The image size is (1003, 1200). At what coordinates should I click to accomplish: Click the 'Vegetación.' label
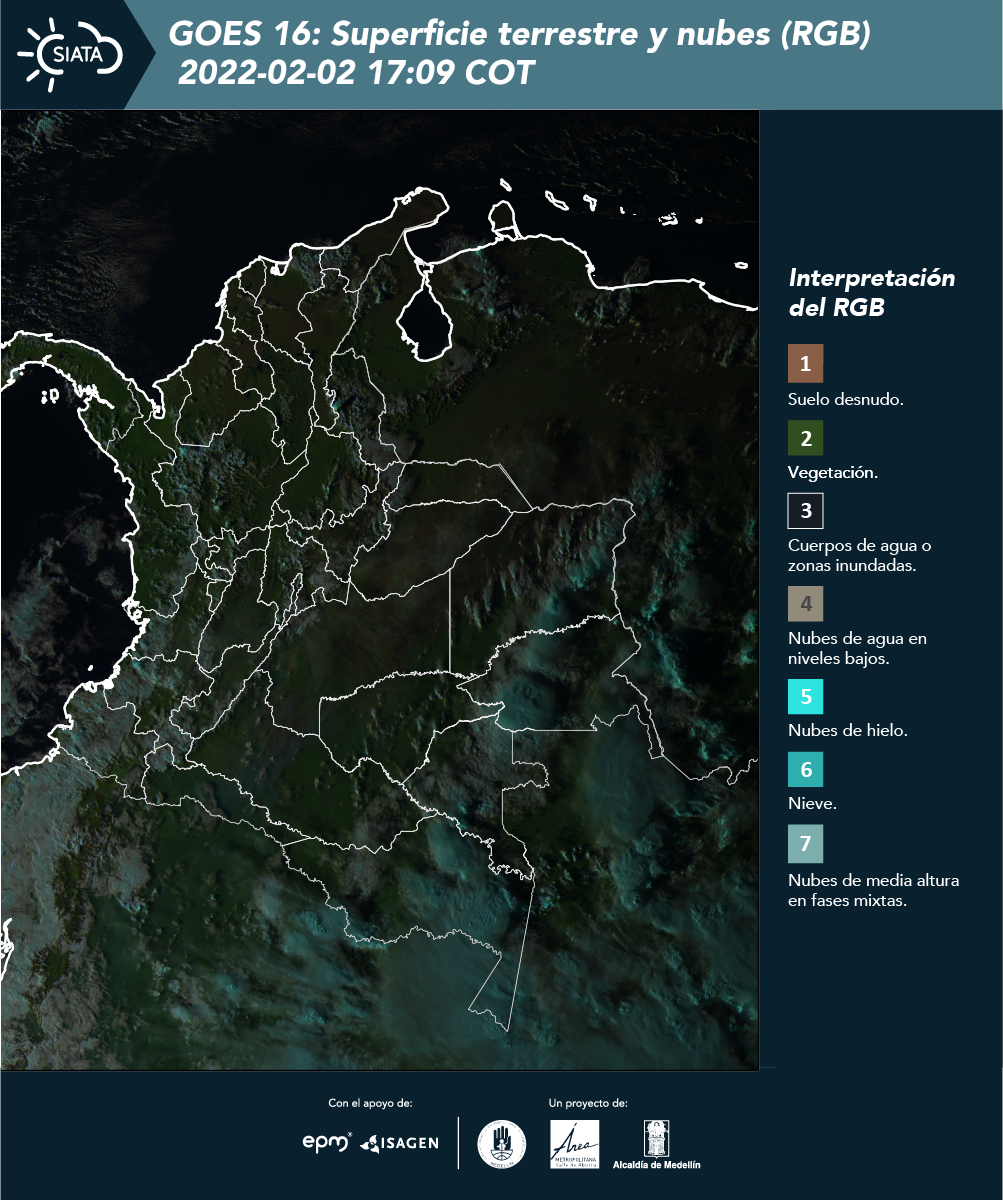coord(833,473)
